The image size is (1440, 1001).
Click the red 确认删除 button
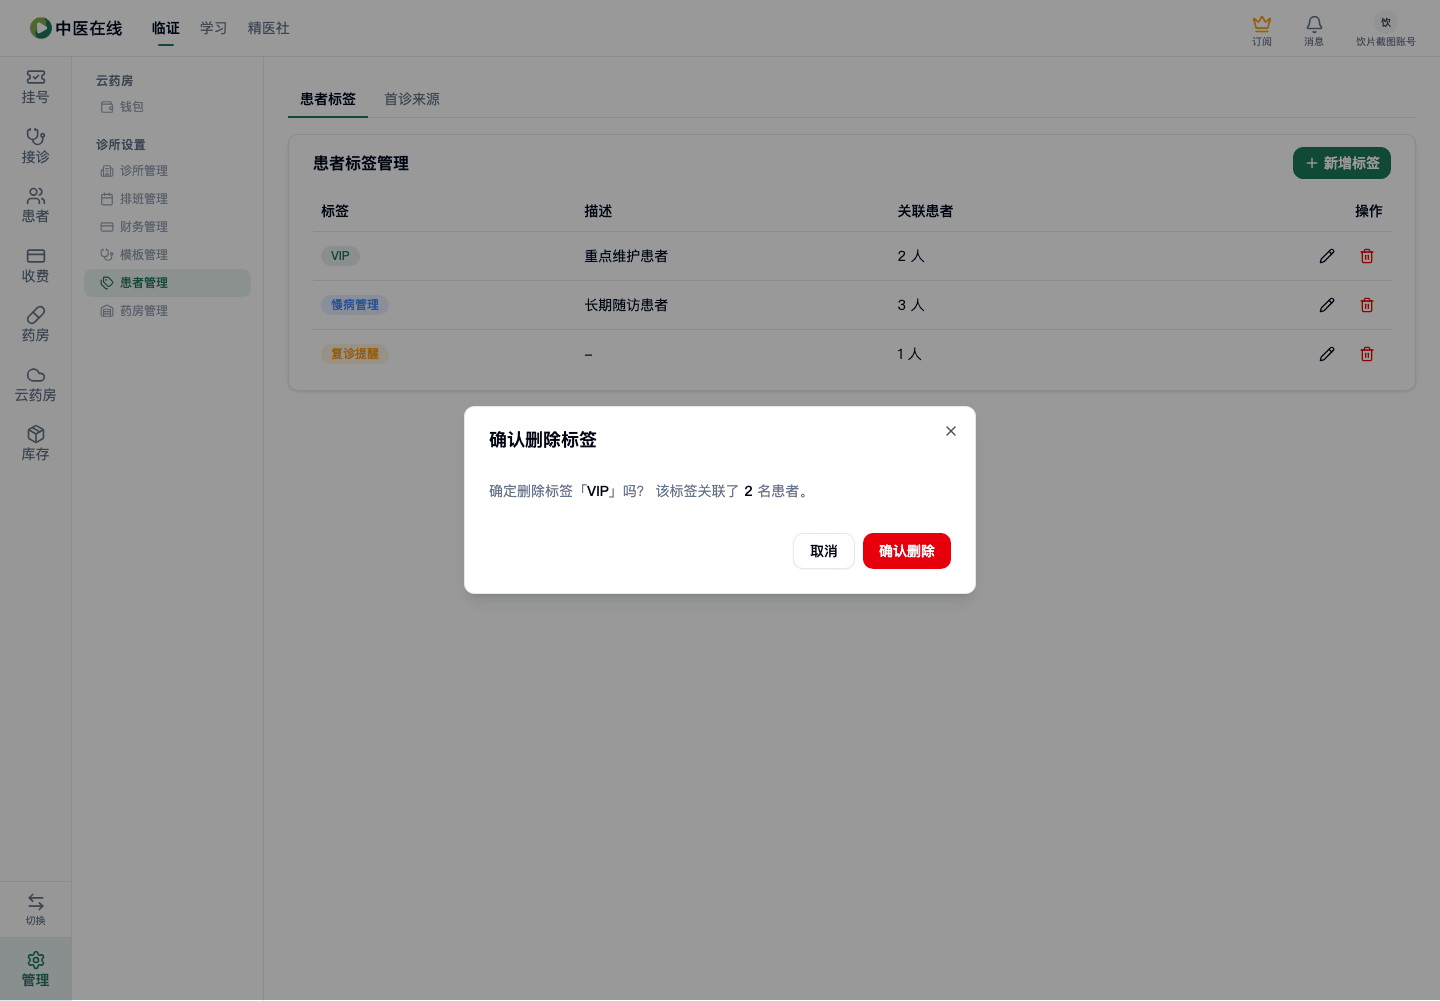coord(907,551)
